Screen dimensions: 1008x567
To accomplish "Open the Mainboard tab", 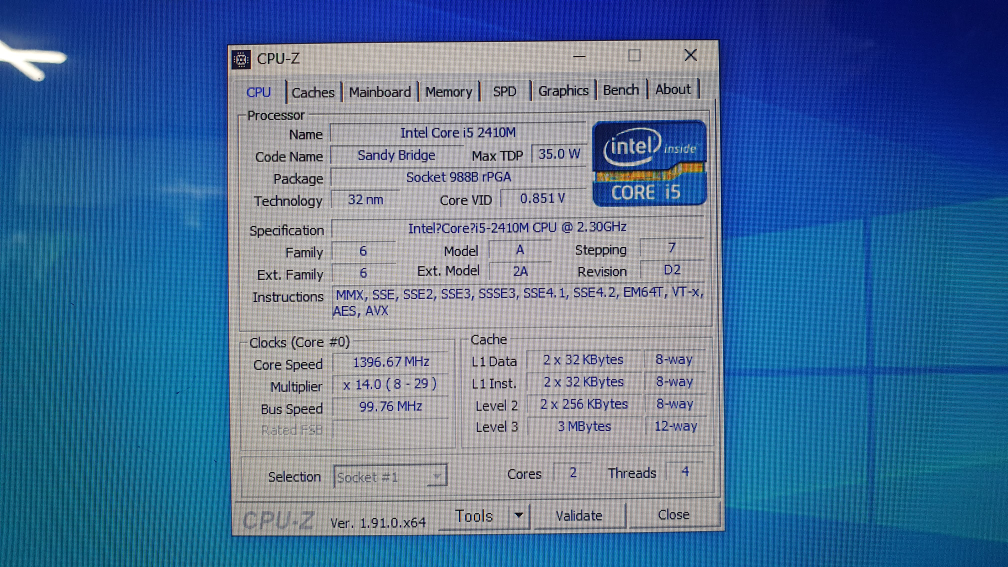I will point(380,92).
